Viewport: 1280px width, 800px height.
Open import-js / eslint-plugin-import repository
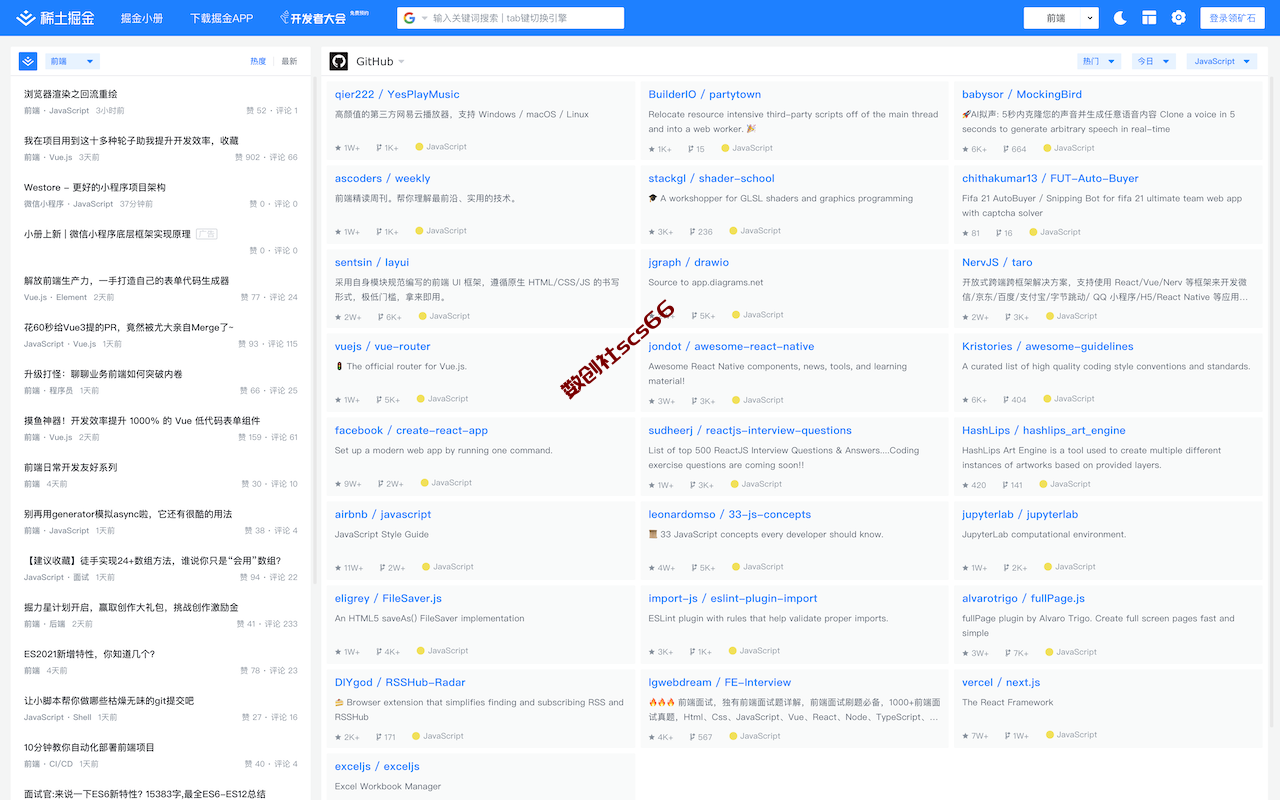pos(733,598)
